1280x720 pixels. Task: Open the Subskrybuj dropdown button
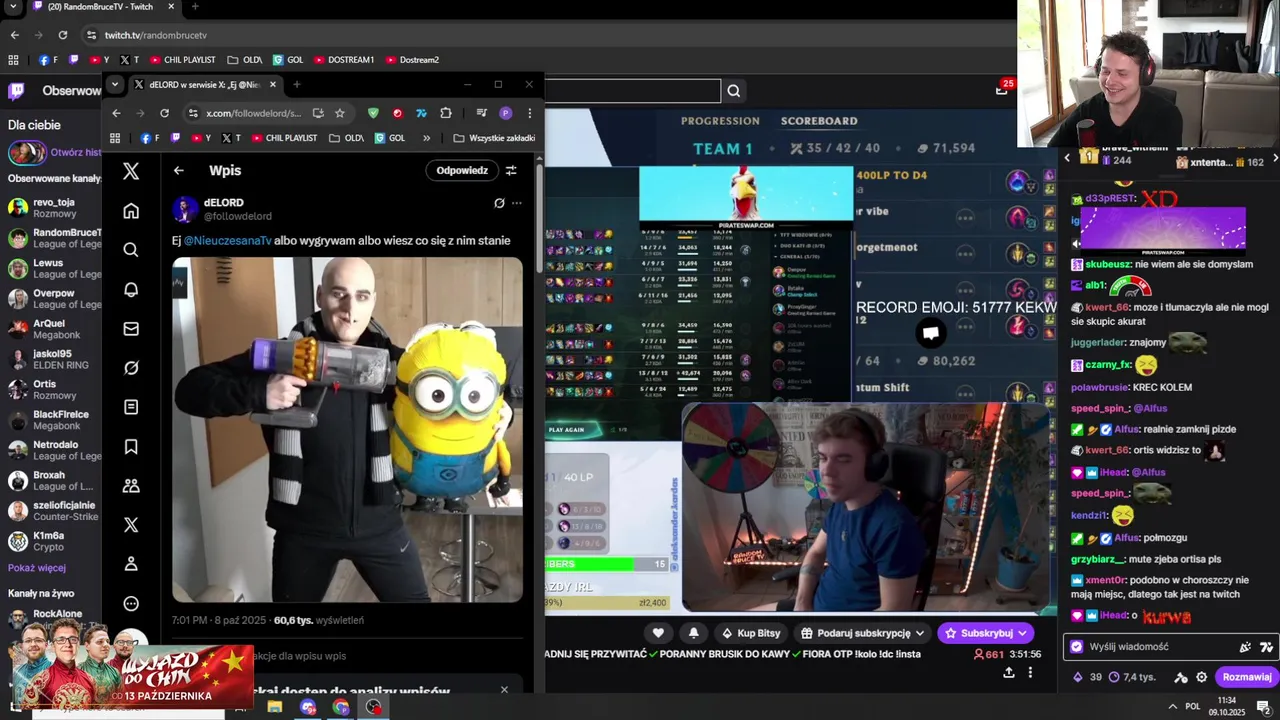(x=986, y=633)
